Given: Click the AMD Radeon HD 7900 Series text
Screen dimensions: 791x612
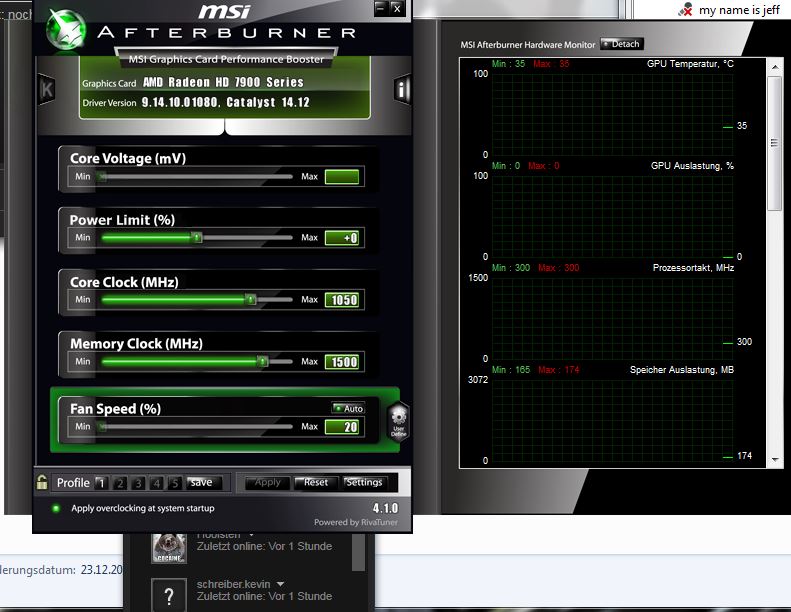Looking at the screenshot, I should [x=223, y=82].
